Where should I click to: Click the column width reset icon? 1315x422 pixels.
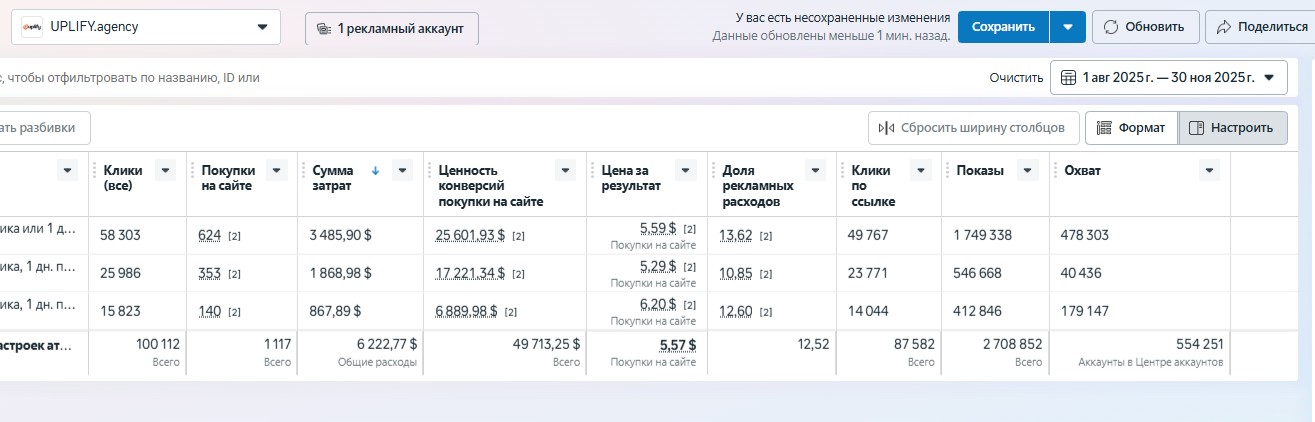(x=886, y=128)
